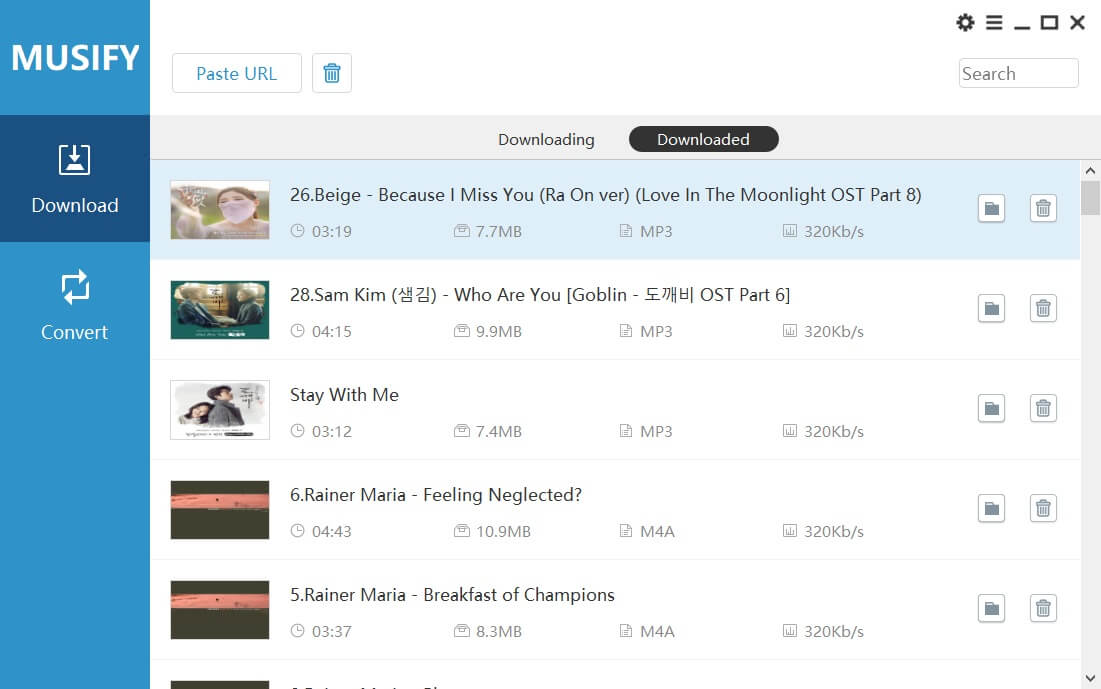This screenshot has width=1101, height=689.
Task: Open file folder for Stay With Me
Action: pyautogui.click(x=991, y=408)
